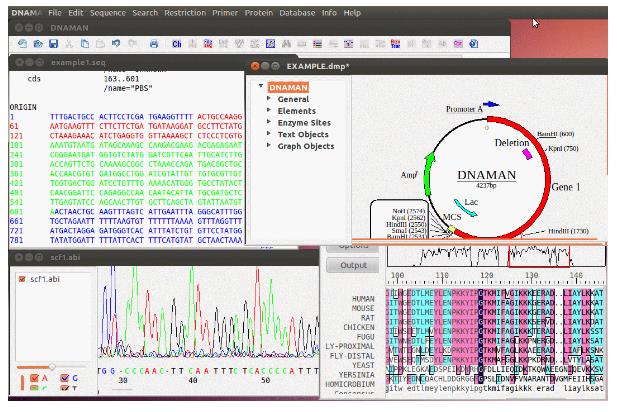
Task: Open the Info menu
Action: (329, 13)
